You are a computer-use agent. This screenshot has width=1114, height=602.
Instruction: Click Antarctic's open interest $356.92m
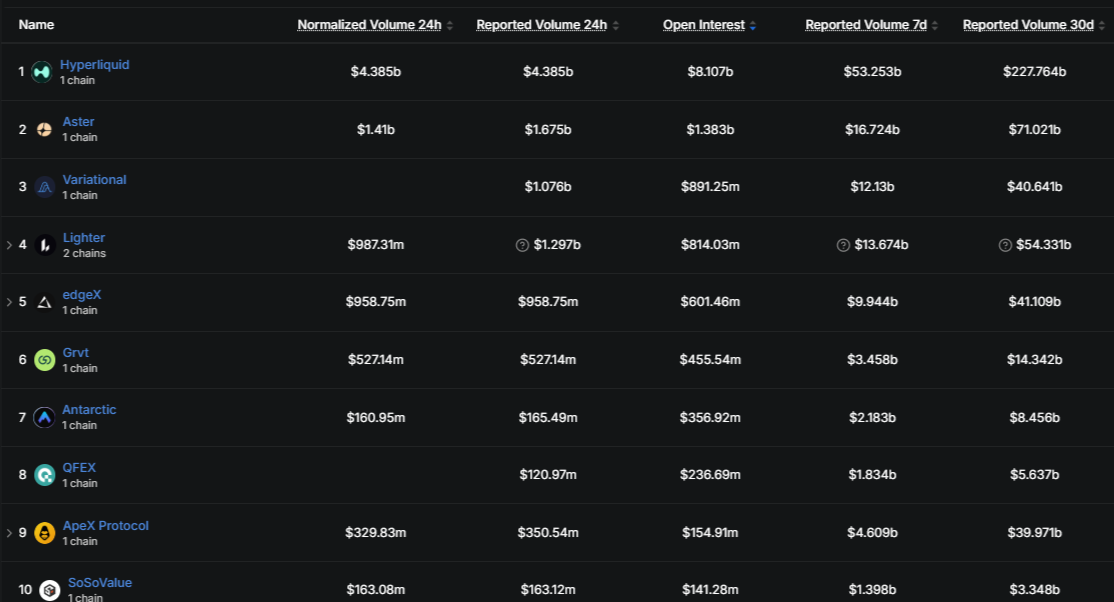pyautogui.click(x=710, y=418)
